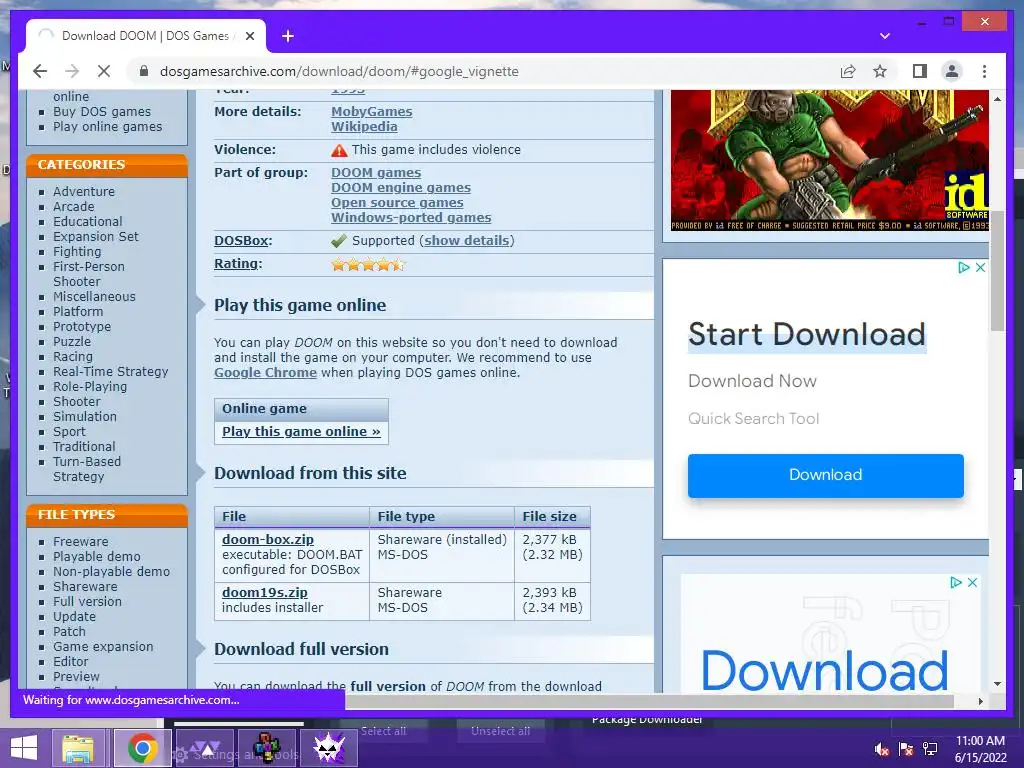The image size is (1024, 768).
Task: Open Chrome three-dot menu
Action: tap(984, 71)
